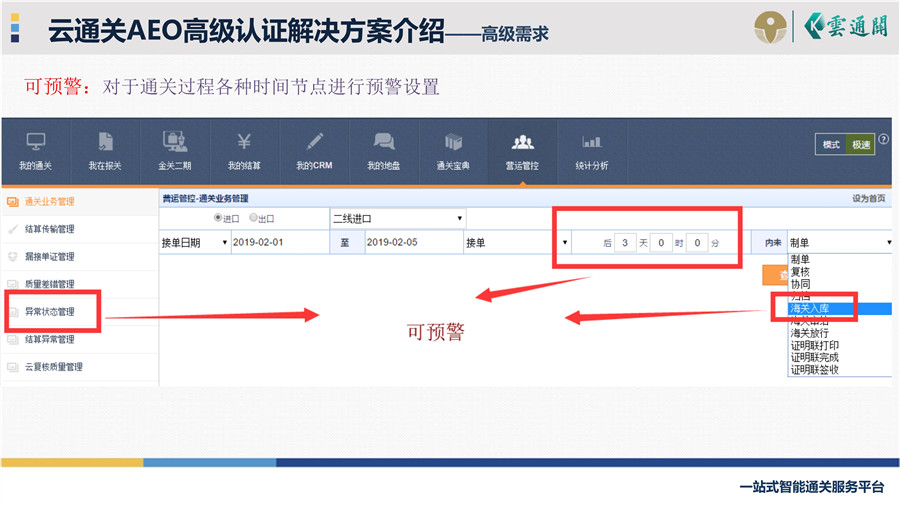900x506 pixels.
Task: Open the 二线进口 dropdown
Action: (x=398, y=219)
